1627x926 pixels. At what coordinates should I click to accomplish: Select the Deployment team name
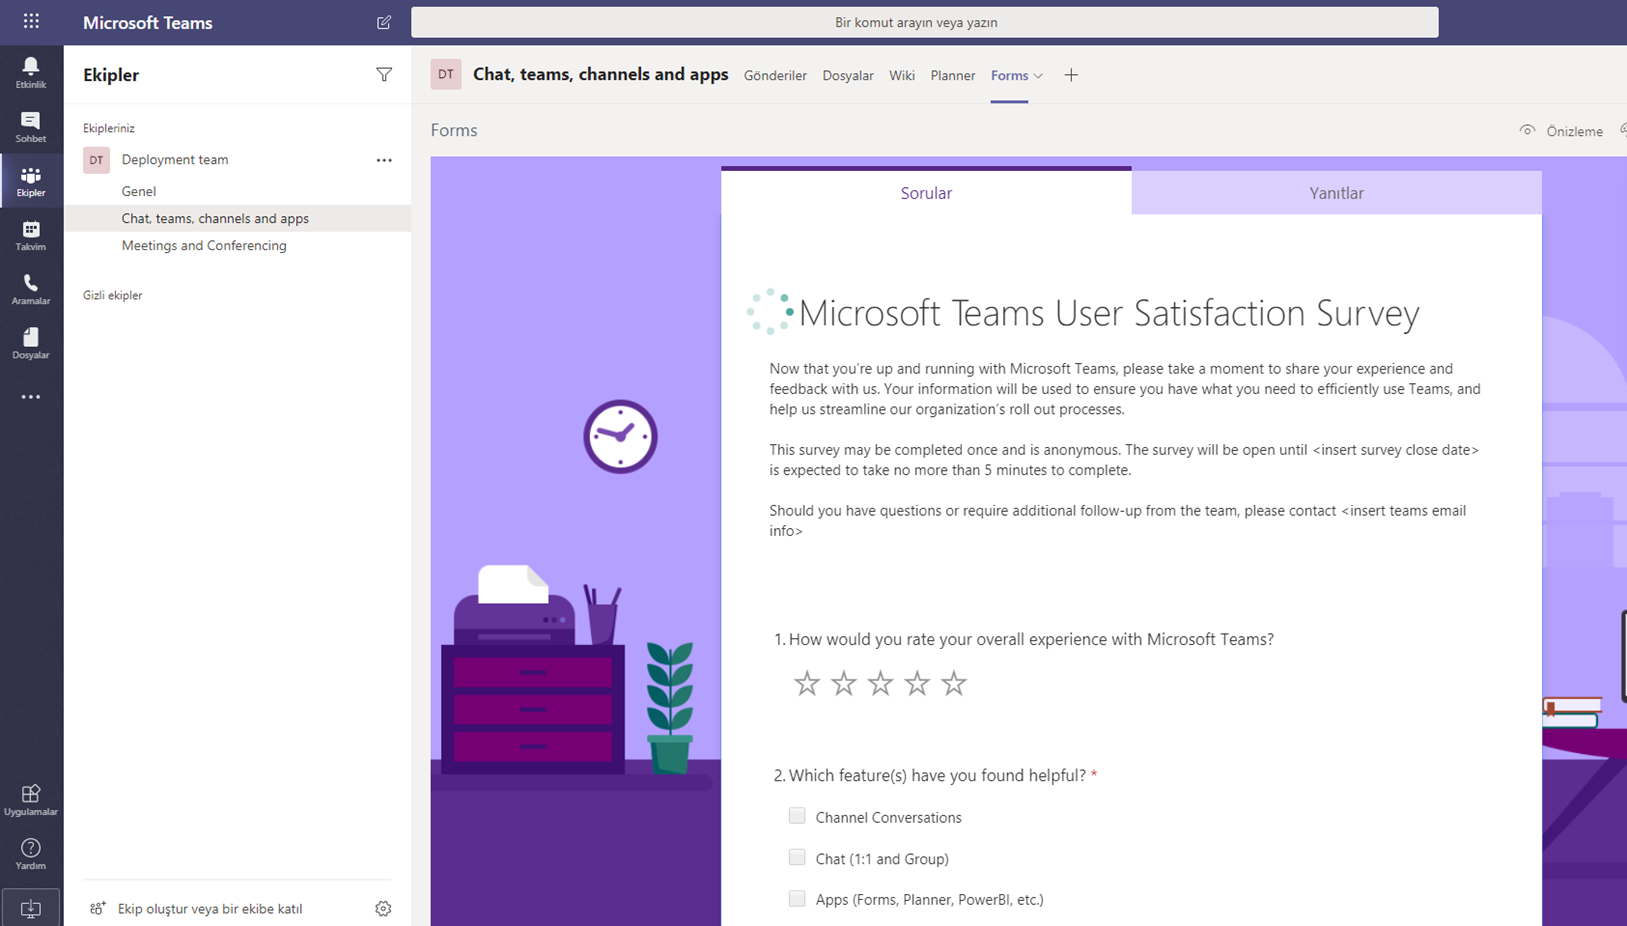(x=175, y=160)
